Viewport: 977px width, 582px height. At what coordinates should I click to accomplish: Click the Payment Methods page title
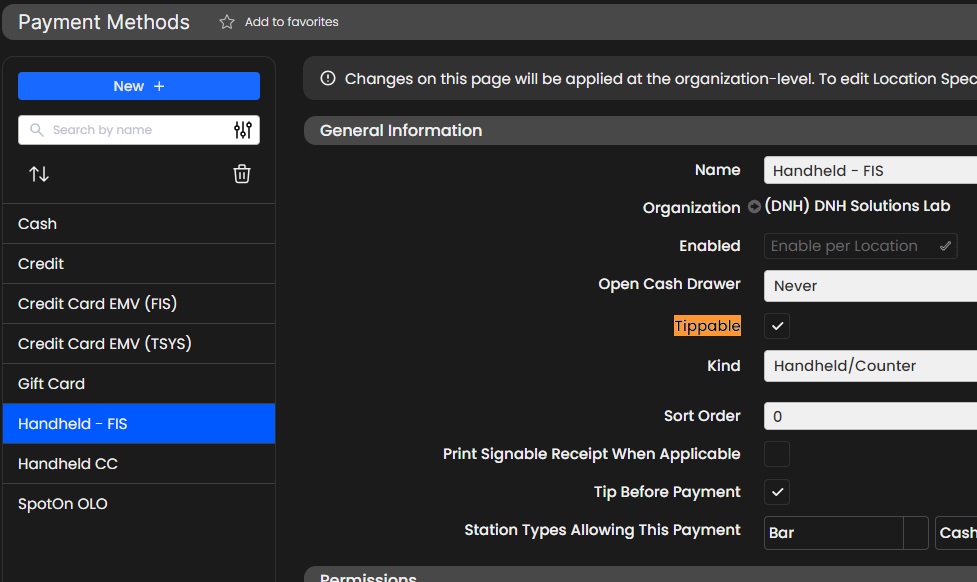[x=104, y=22]
